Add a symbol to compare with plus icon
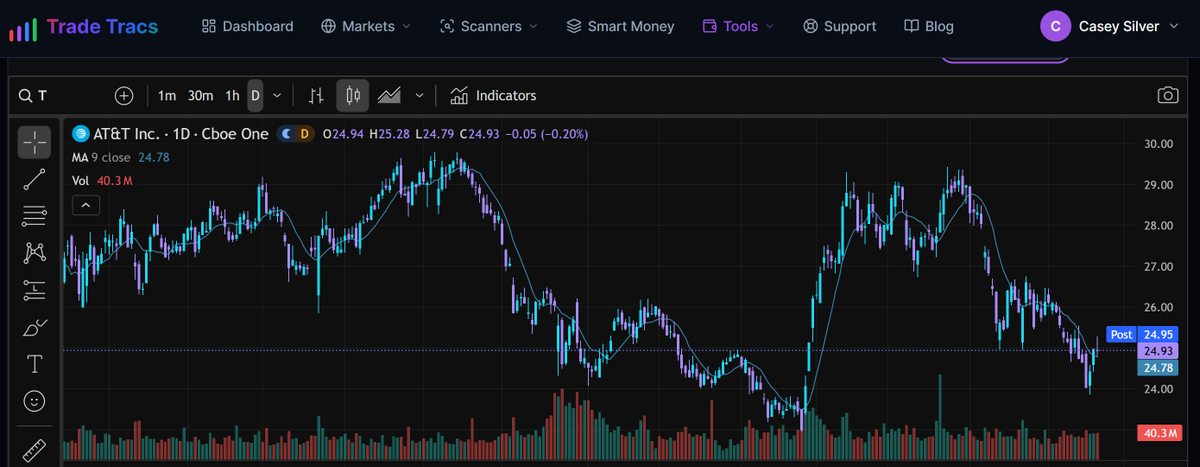The image size is (1200, 467). point(124,96)
